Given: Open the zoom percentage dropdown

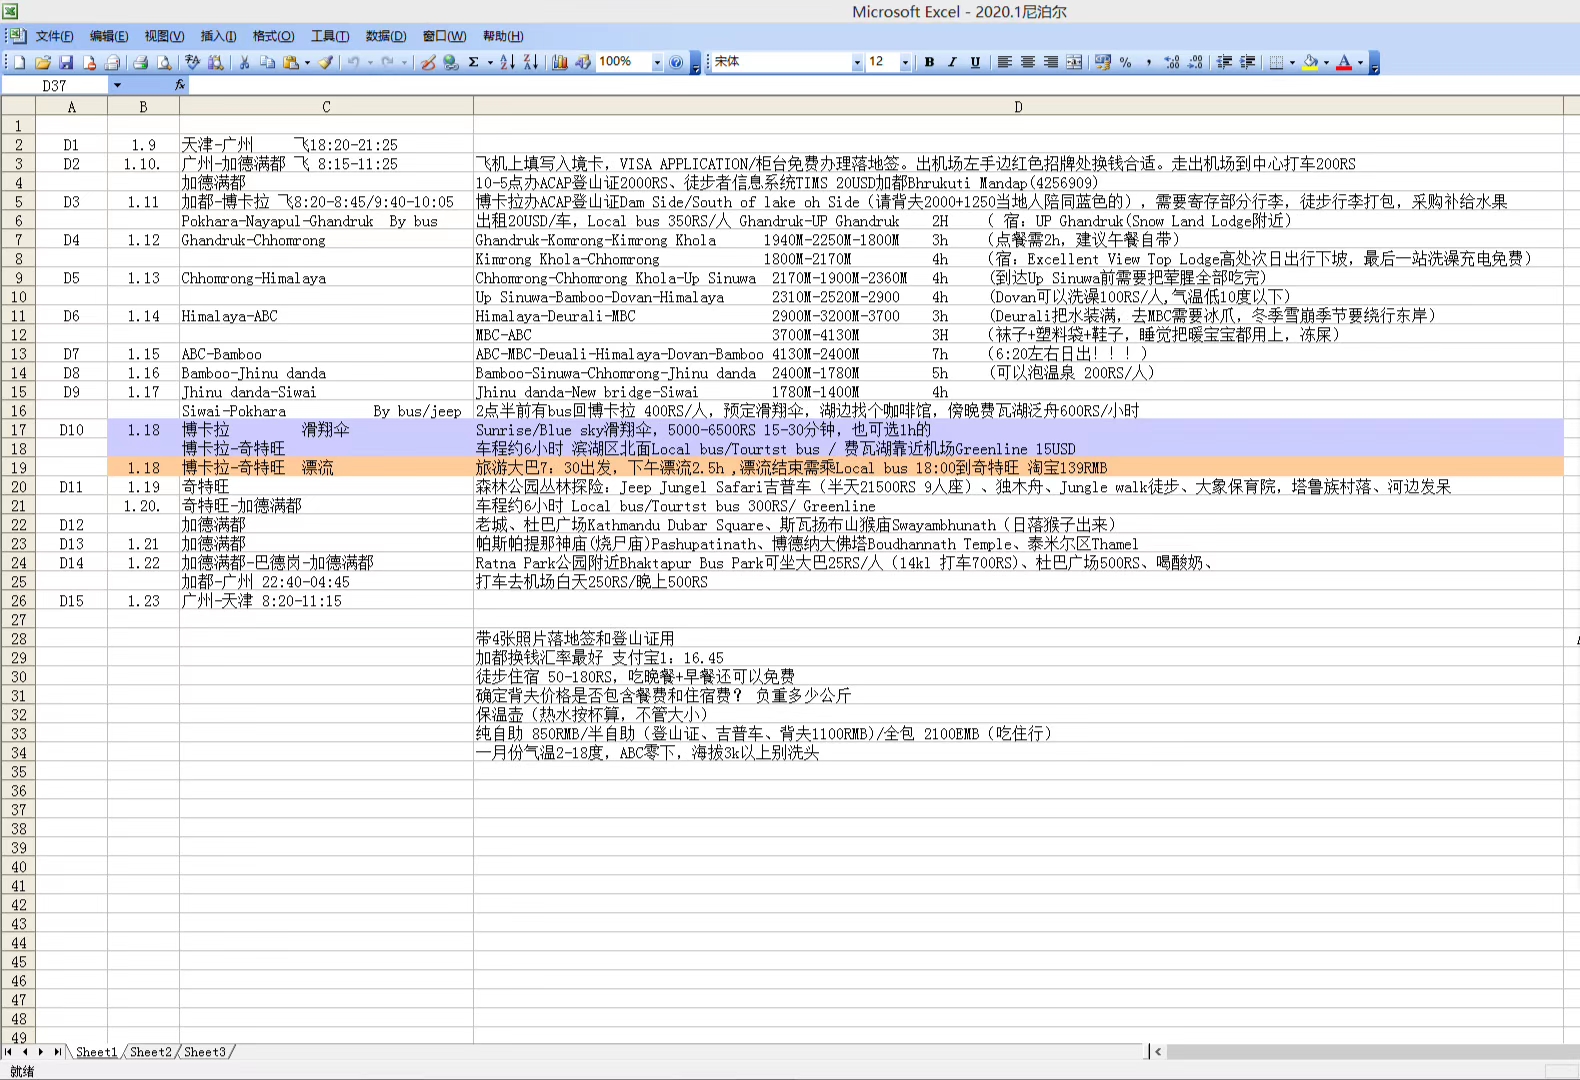Looking at the screenshot, I should pyautogui.click(x=657, y=62).
